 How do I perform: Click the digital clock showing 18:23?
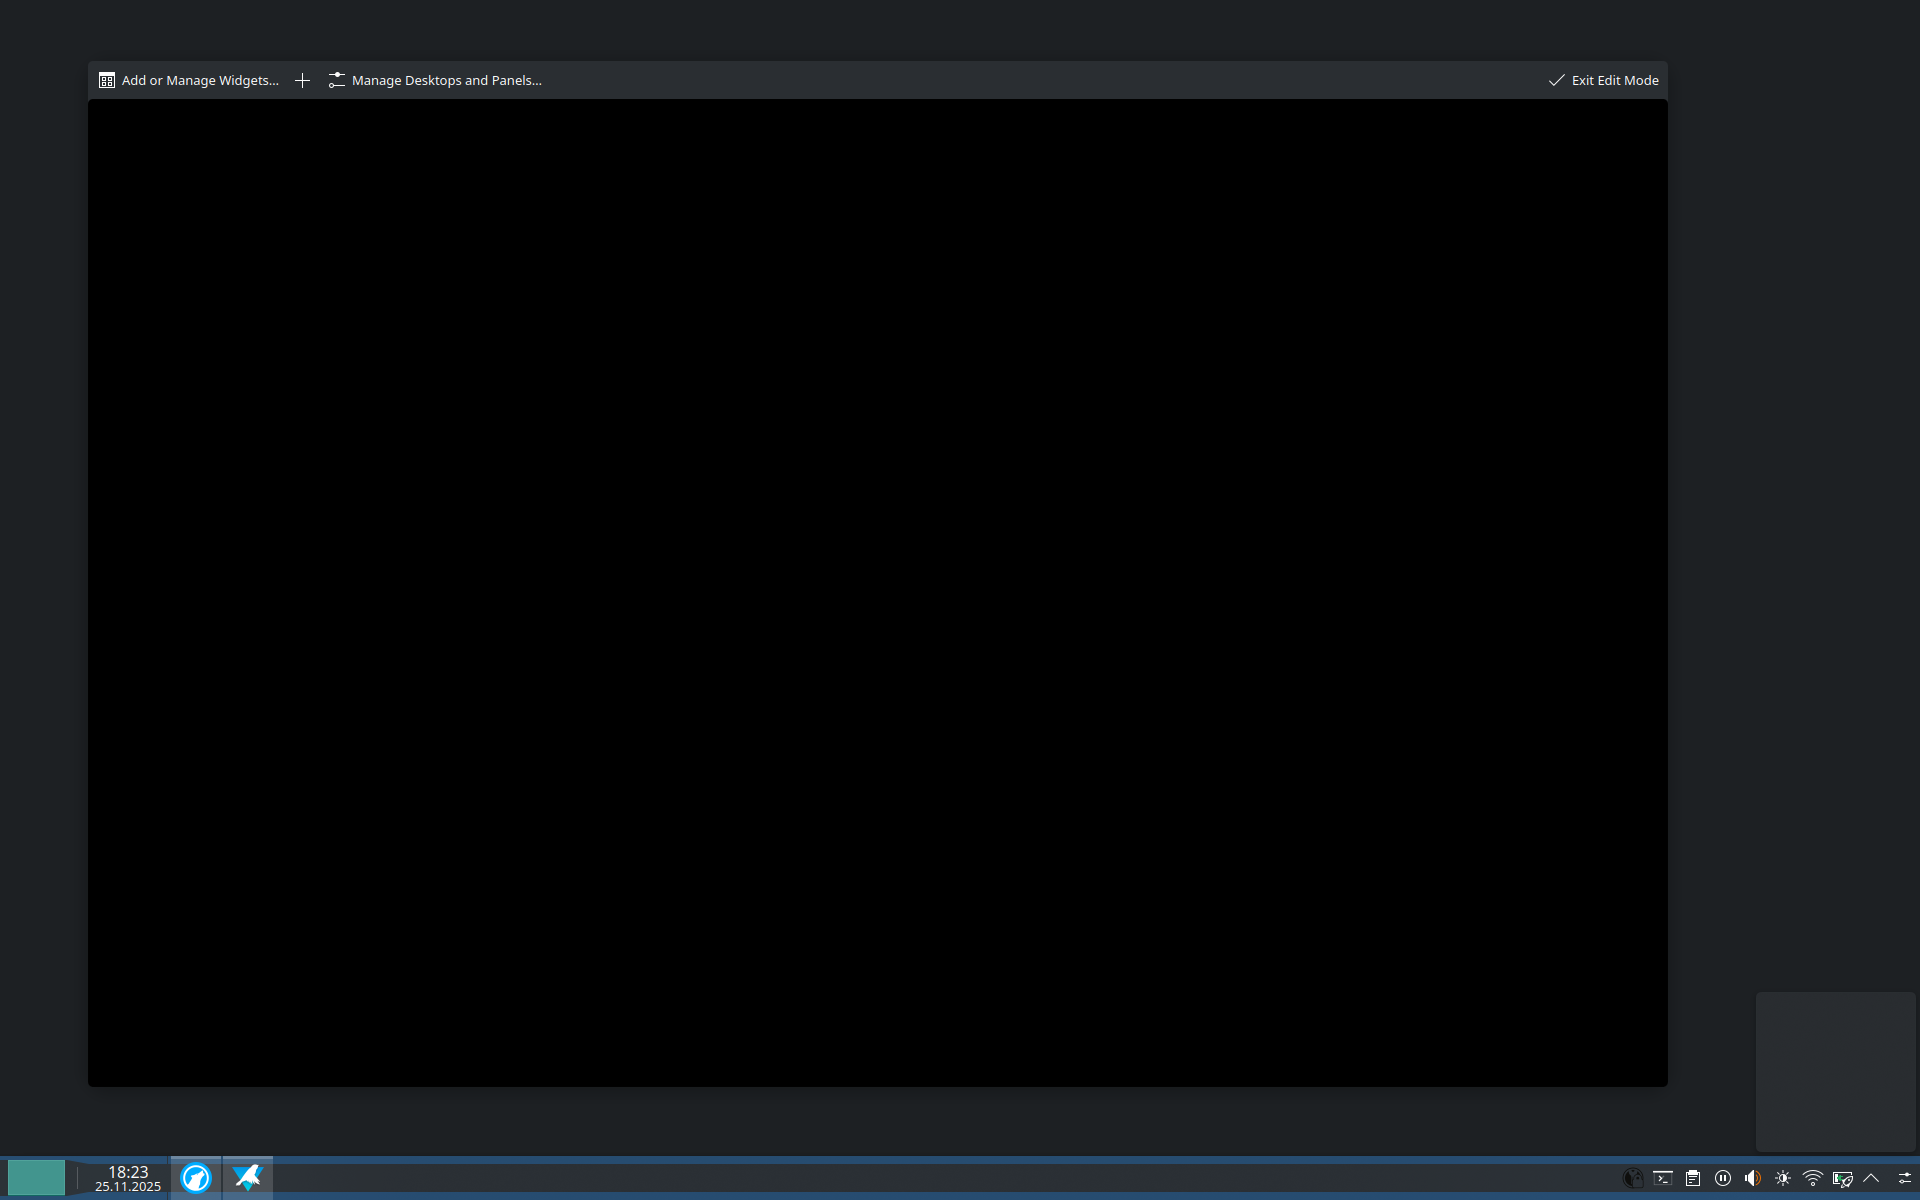tap(128, 1178)
